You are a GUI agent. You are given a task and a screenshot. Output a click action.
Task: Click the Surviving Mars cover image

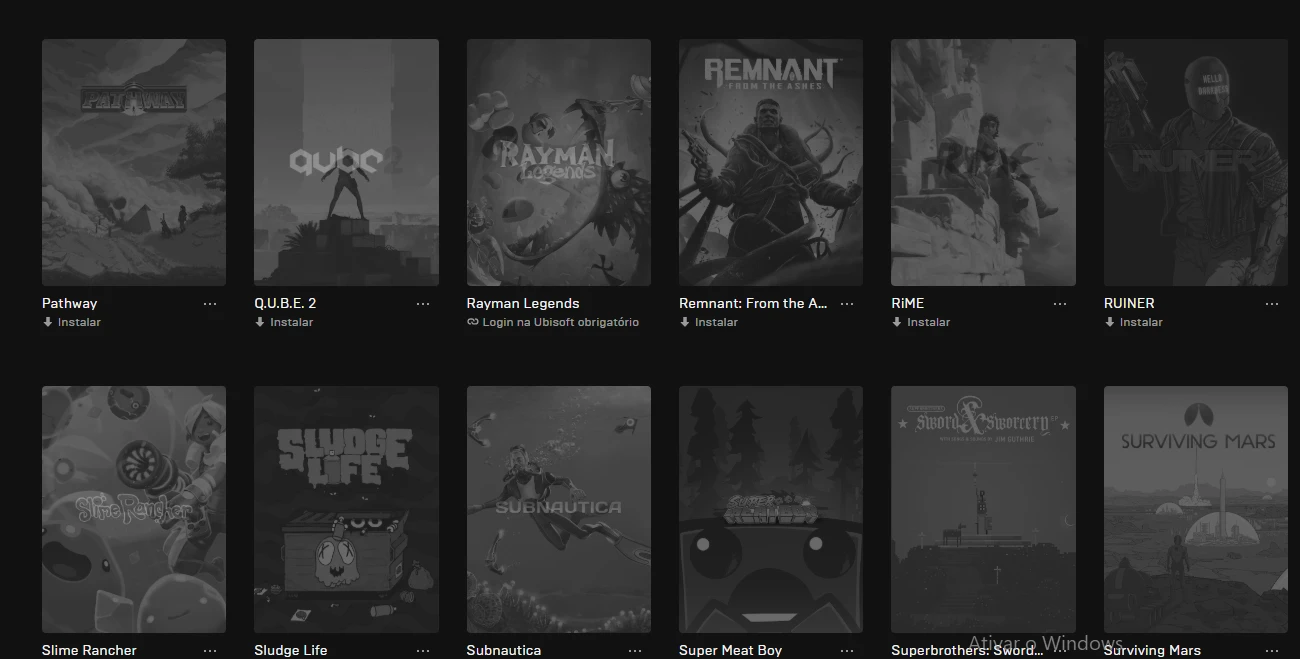pos(1196,509)
